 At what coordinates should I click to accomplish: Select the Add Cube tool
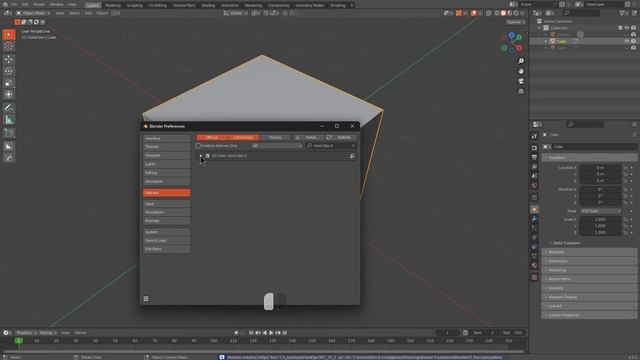[x=9, y=133]
